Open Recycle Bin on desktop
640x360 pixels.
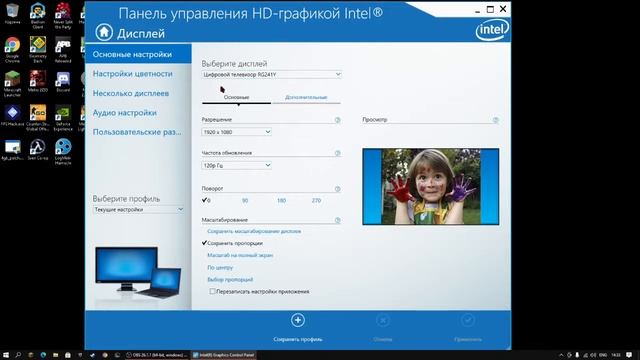coord(12,13)
